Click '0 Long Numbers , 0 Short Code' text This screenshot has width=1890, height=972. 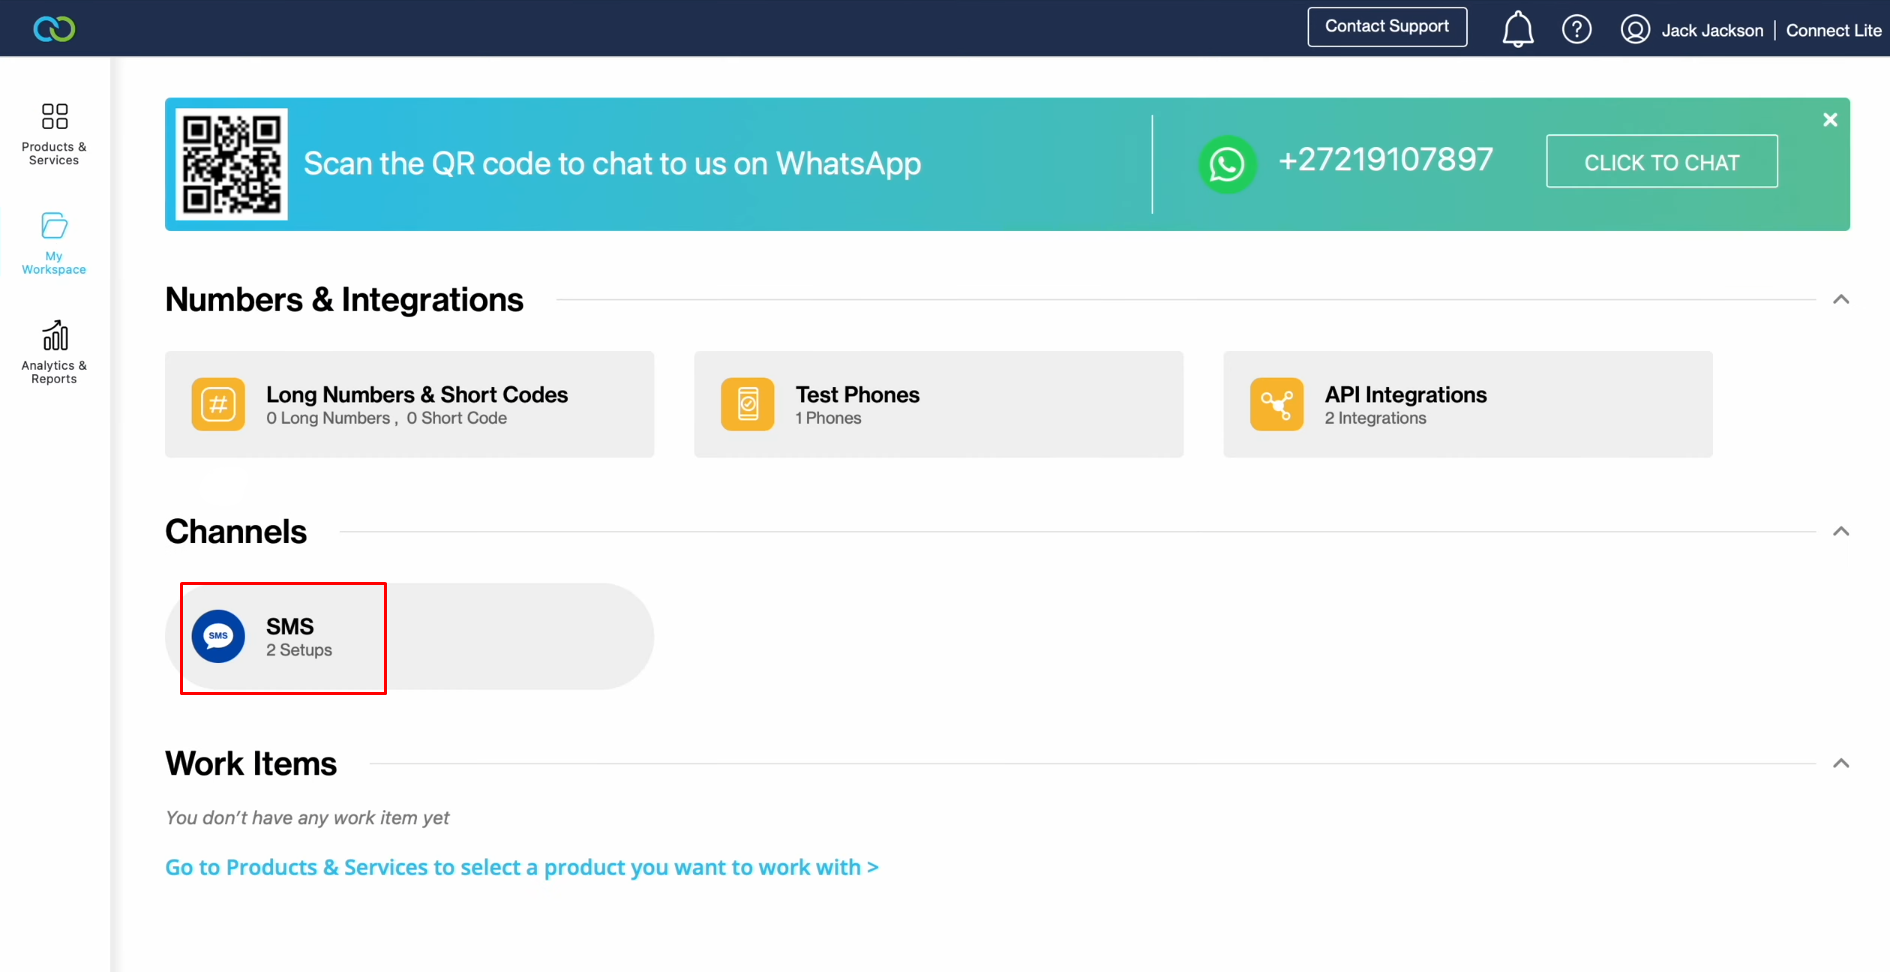pyautogui.click(x=386, y=418)
